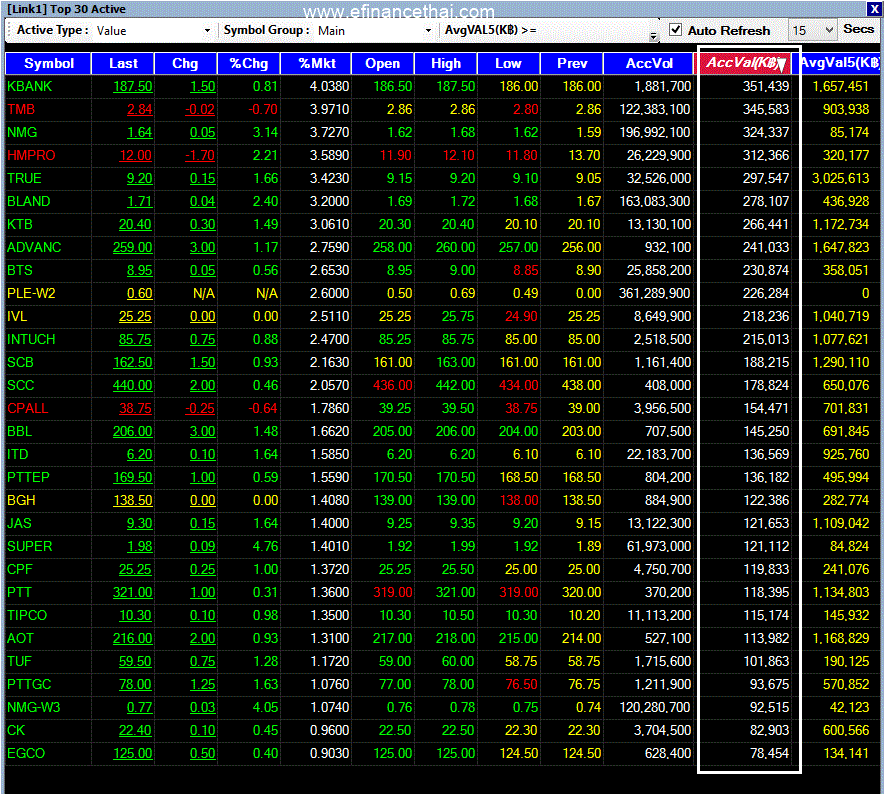Click TMB last price 2.84
This screenshot has height=794, width=885.
point(139,109)
